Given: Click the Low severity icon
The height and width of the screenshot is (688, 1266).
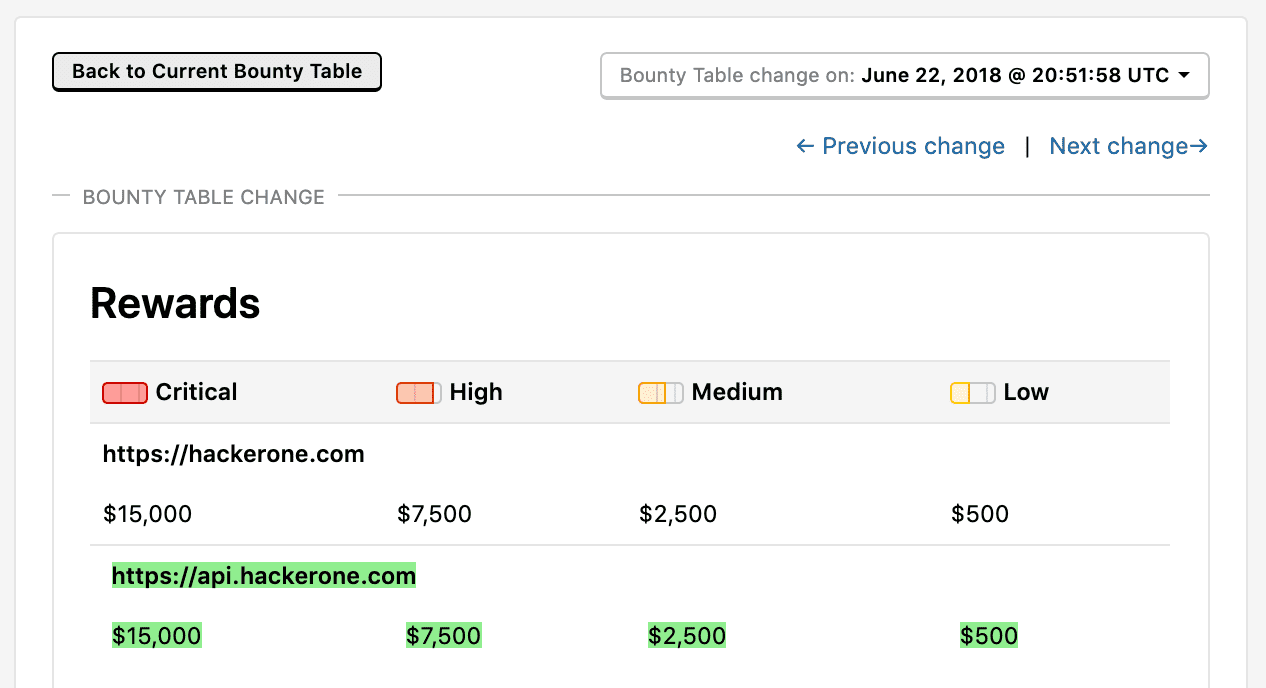Looking at the screenshot, I should tap(973, 393).
